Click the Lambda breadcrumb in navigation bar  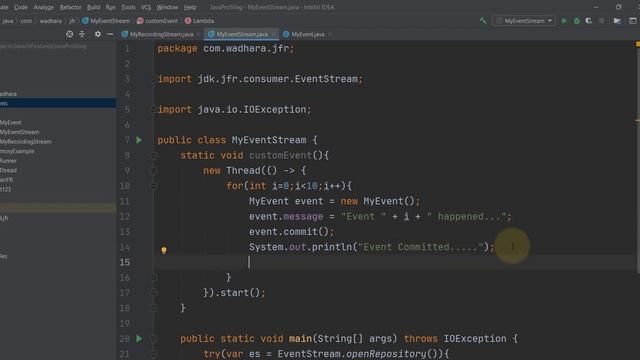[199, 21]
